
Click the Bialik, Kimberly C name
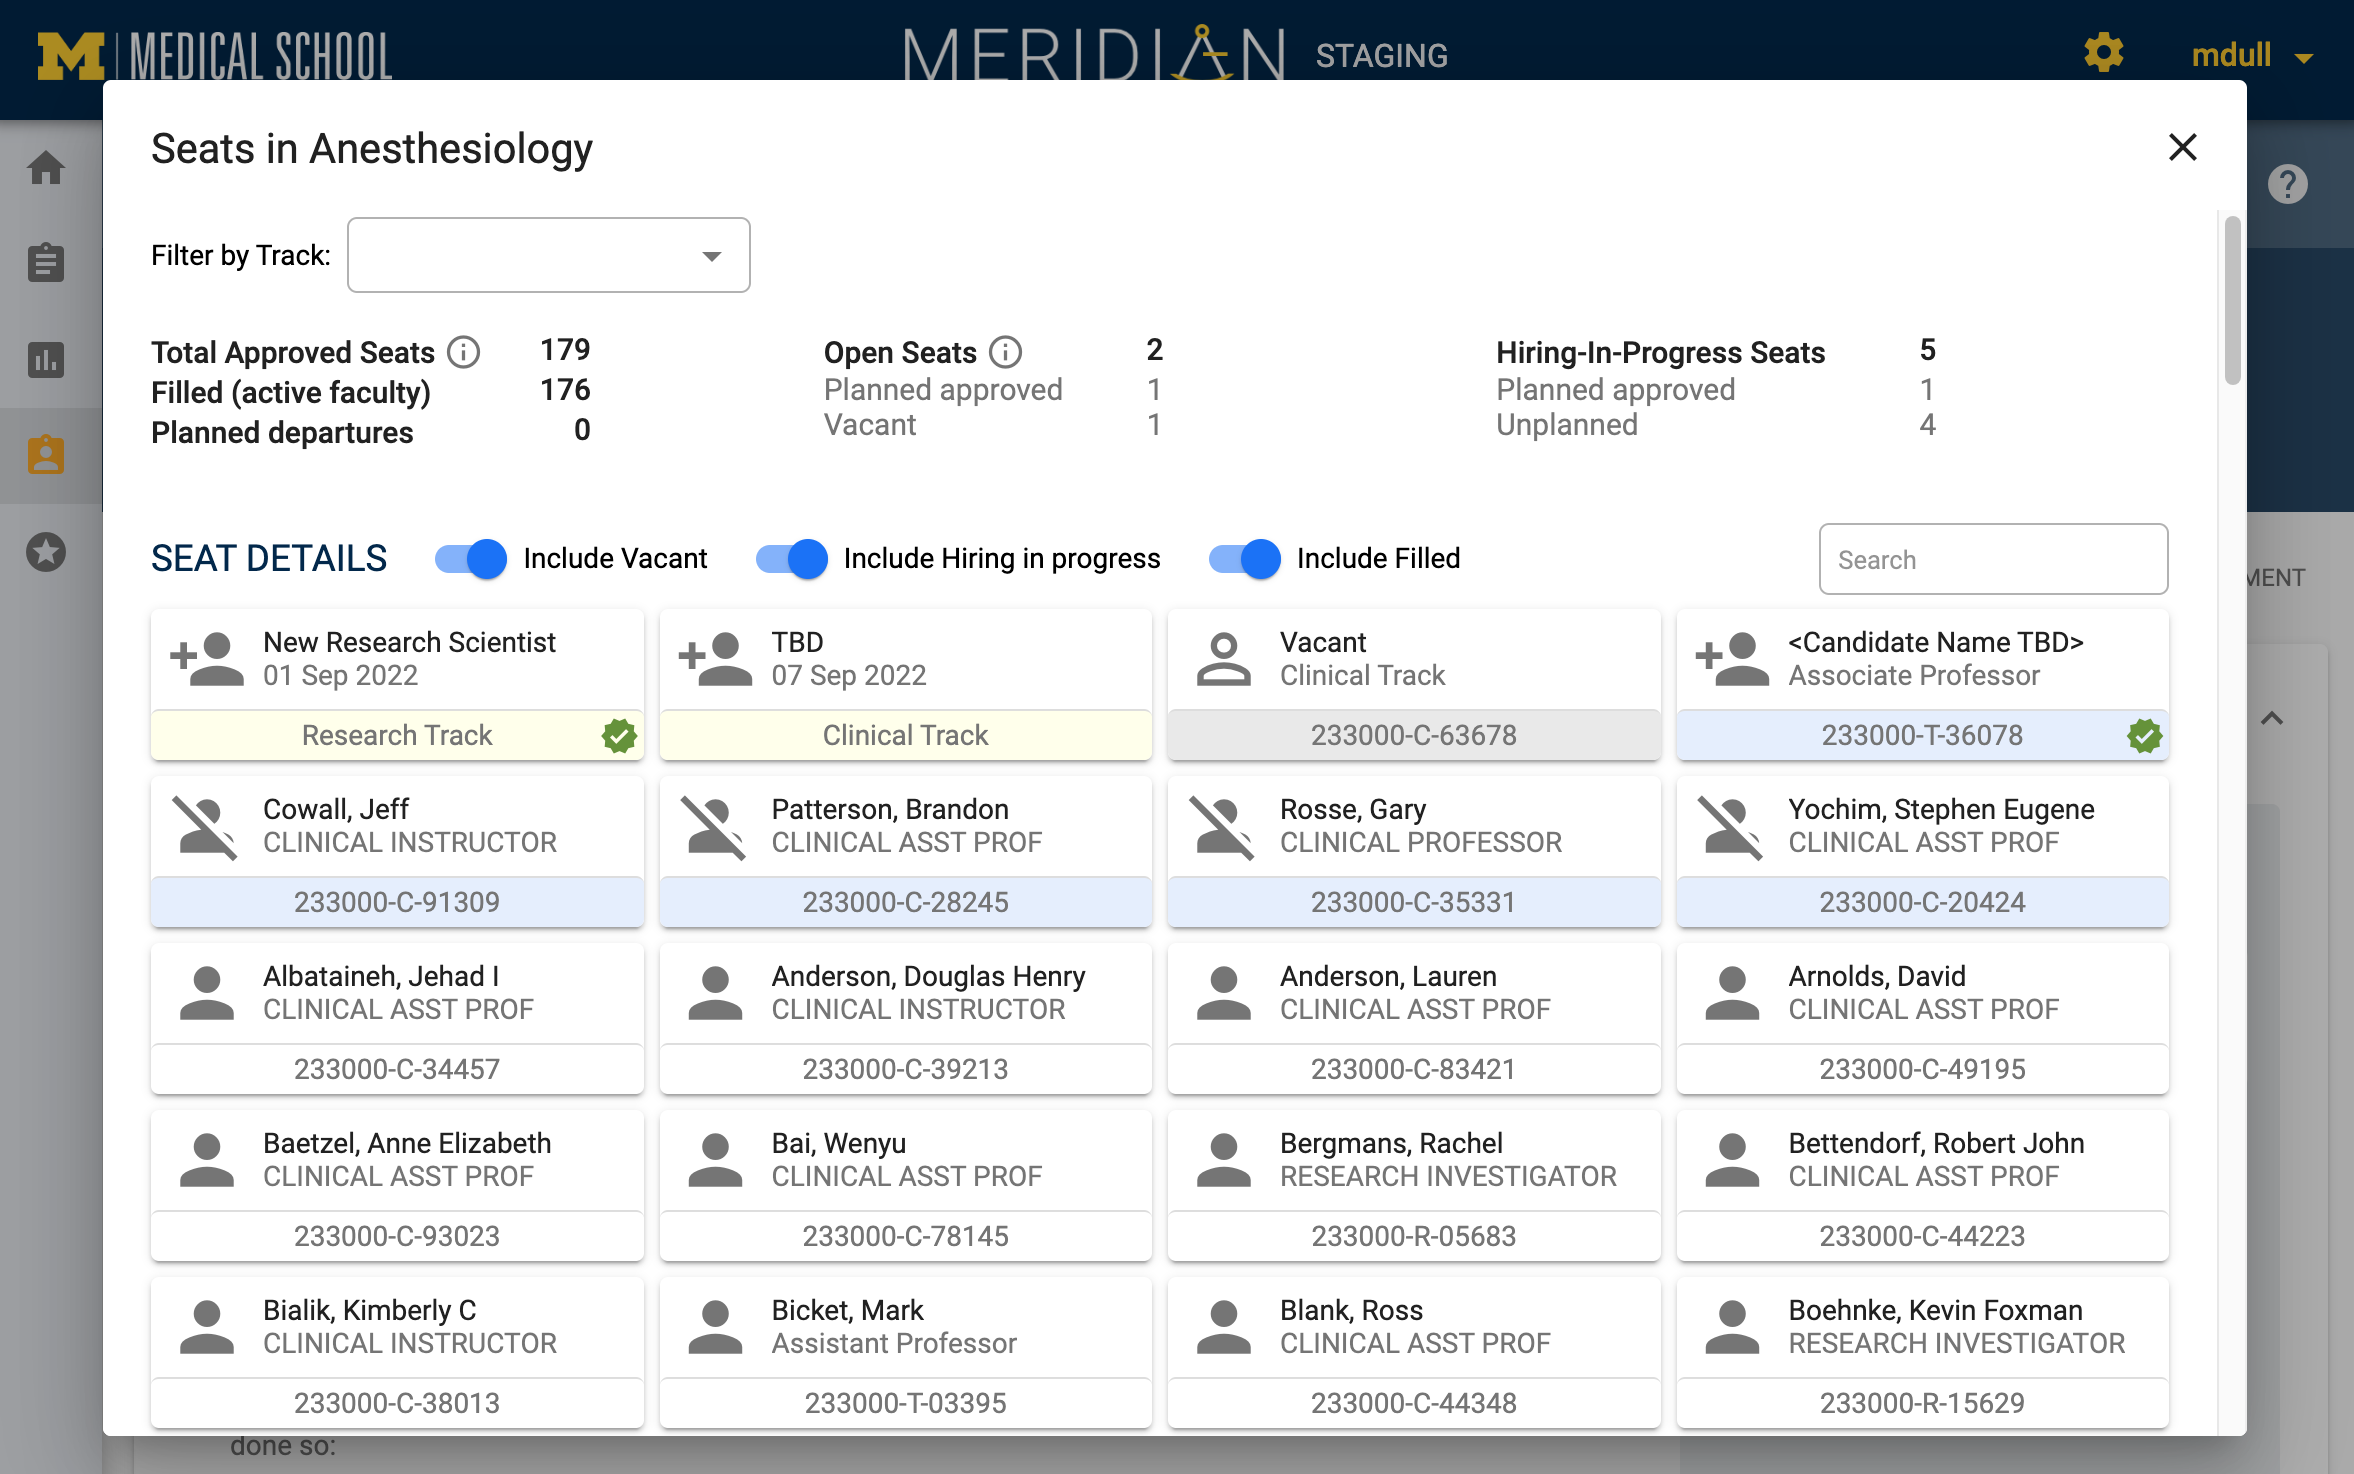370,1310
